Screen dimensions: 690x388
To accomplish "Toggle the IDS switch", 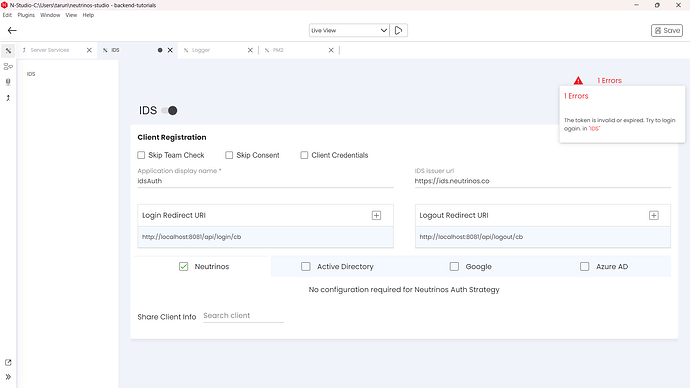I will tap(169, 110).
